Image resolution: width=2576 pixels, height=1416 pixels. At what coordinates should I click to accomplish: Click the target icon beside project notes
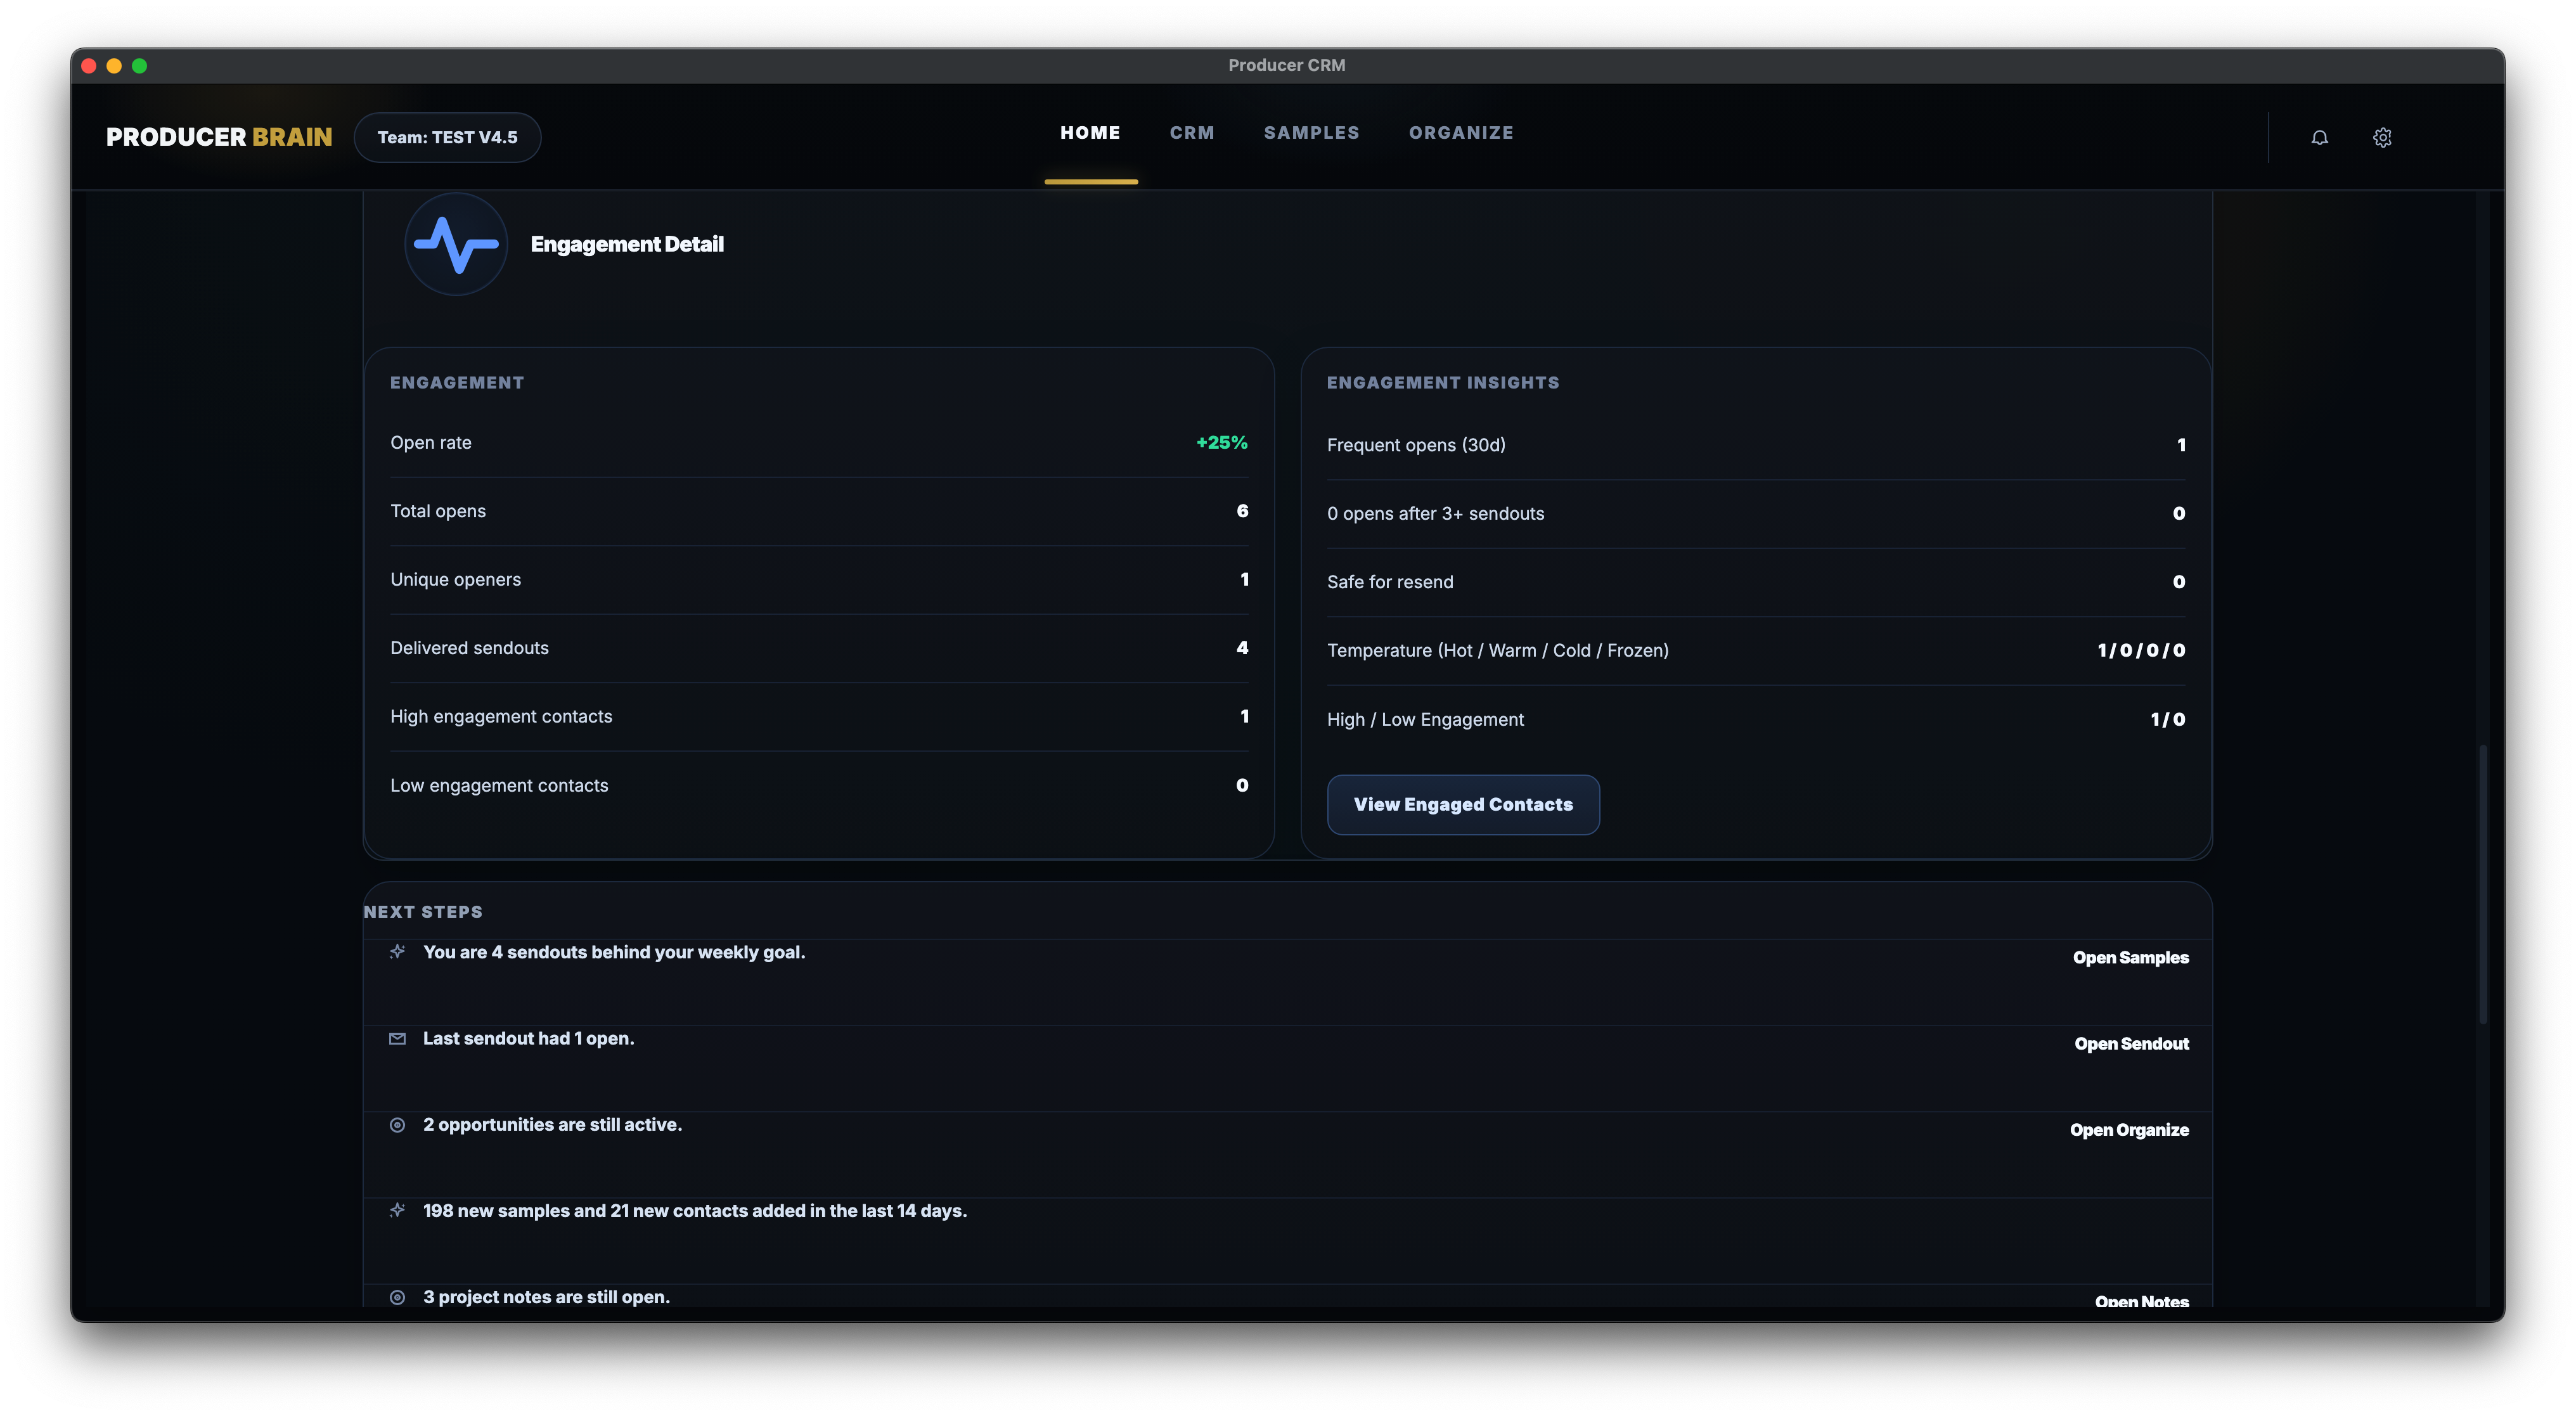point(397,1297)
